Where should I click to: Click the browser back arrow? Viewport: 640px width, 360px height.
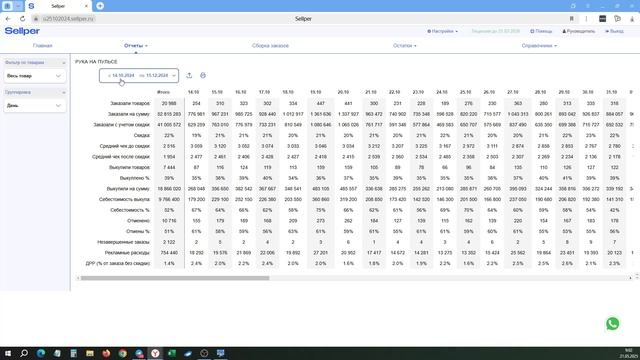pos(8,19)
